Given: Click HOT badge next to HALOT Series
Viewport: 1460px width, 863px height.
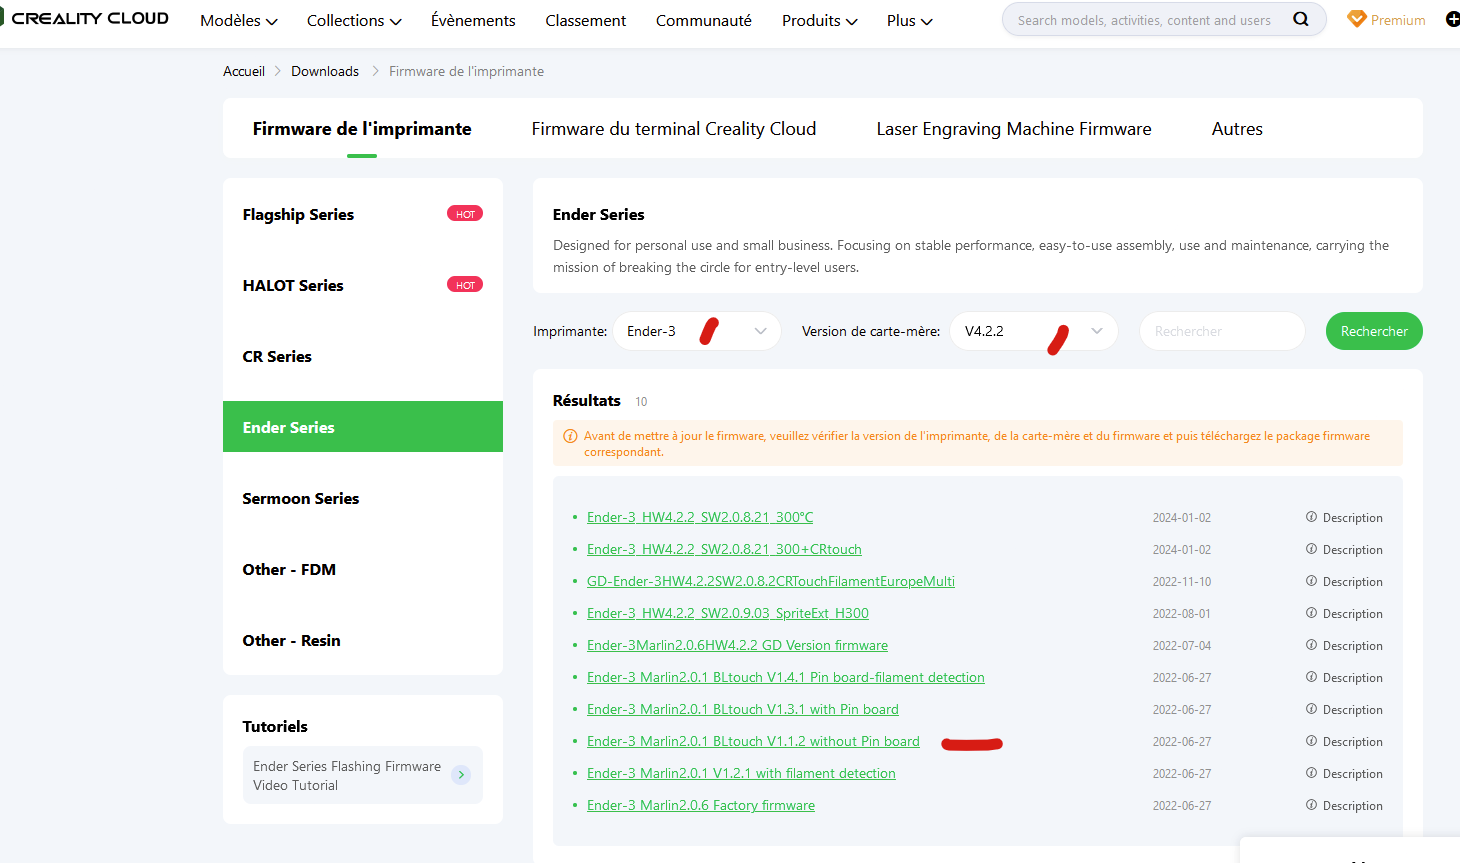Looking at the screenshot, I should (465, 285).
